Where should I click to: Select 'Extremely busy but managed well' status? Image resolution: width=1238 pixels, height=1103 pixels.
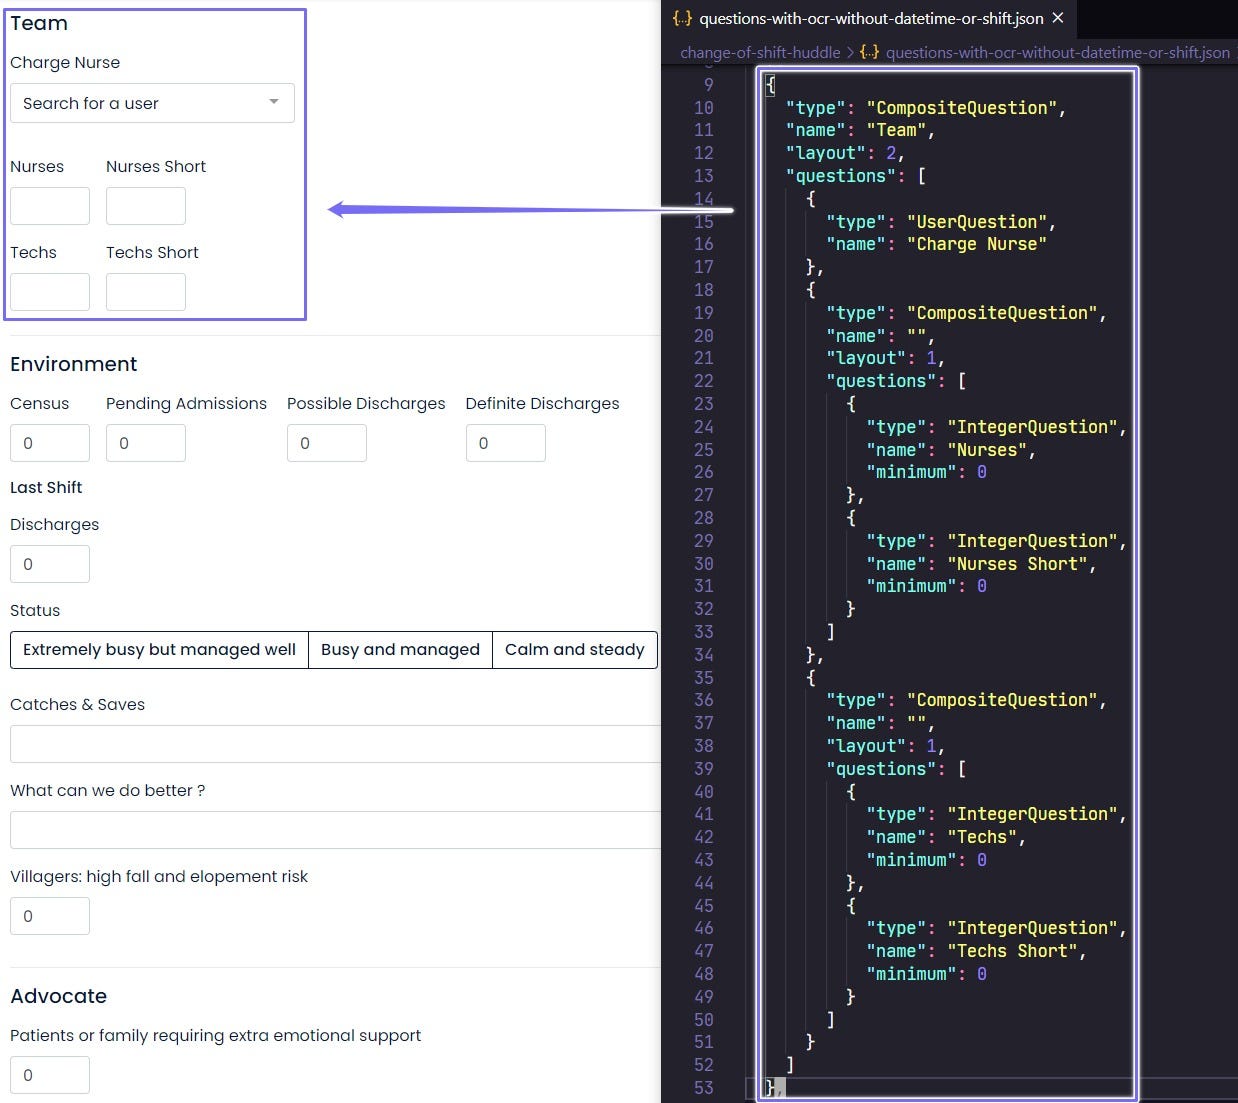pos(159,650)
